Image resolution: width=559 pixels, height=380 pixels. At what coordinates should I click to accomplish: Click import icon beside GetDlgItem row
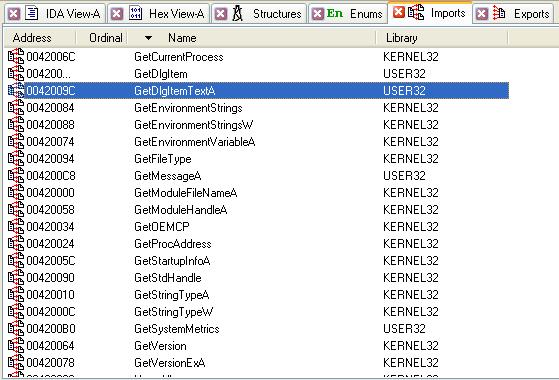pyautogui.click(x=16, y=74)
